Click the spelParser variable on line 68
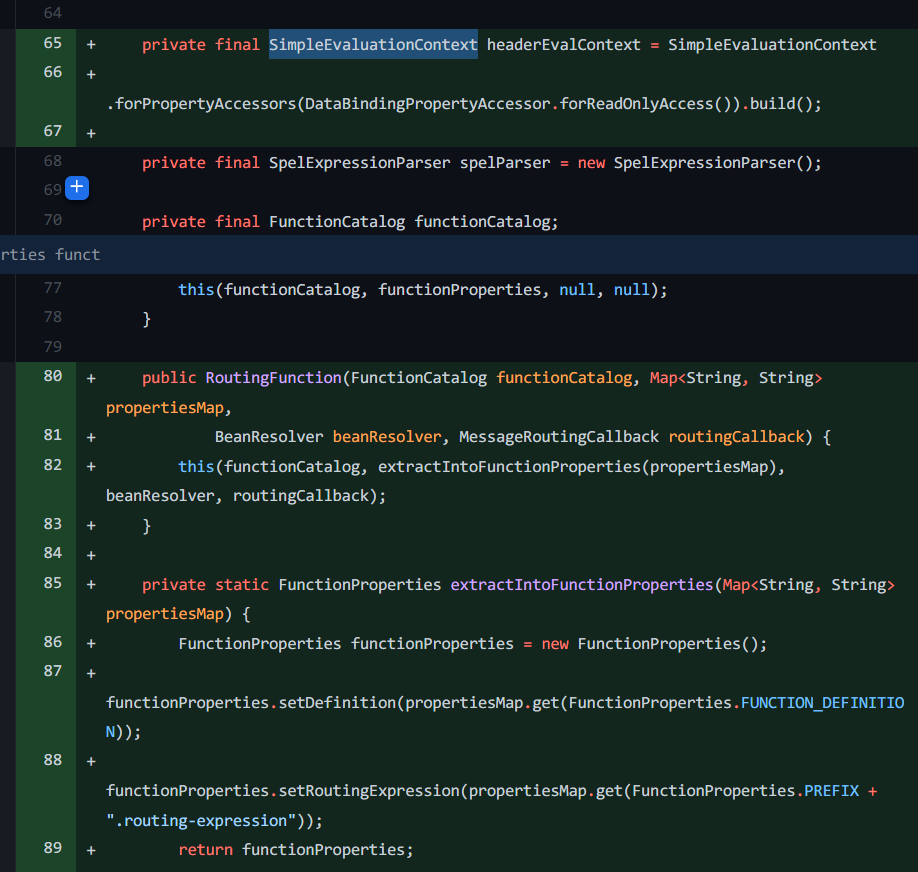 tap(505, 163)
